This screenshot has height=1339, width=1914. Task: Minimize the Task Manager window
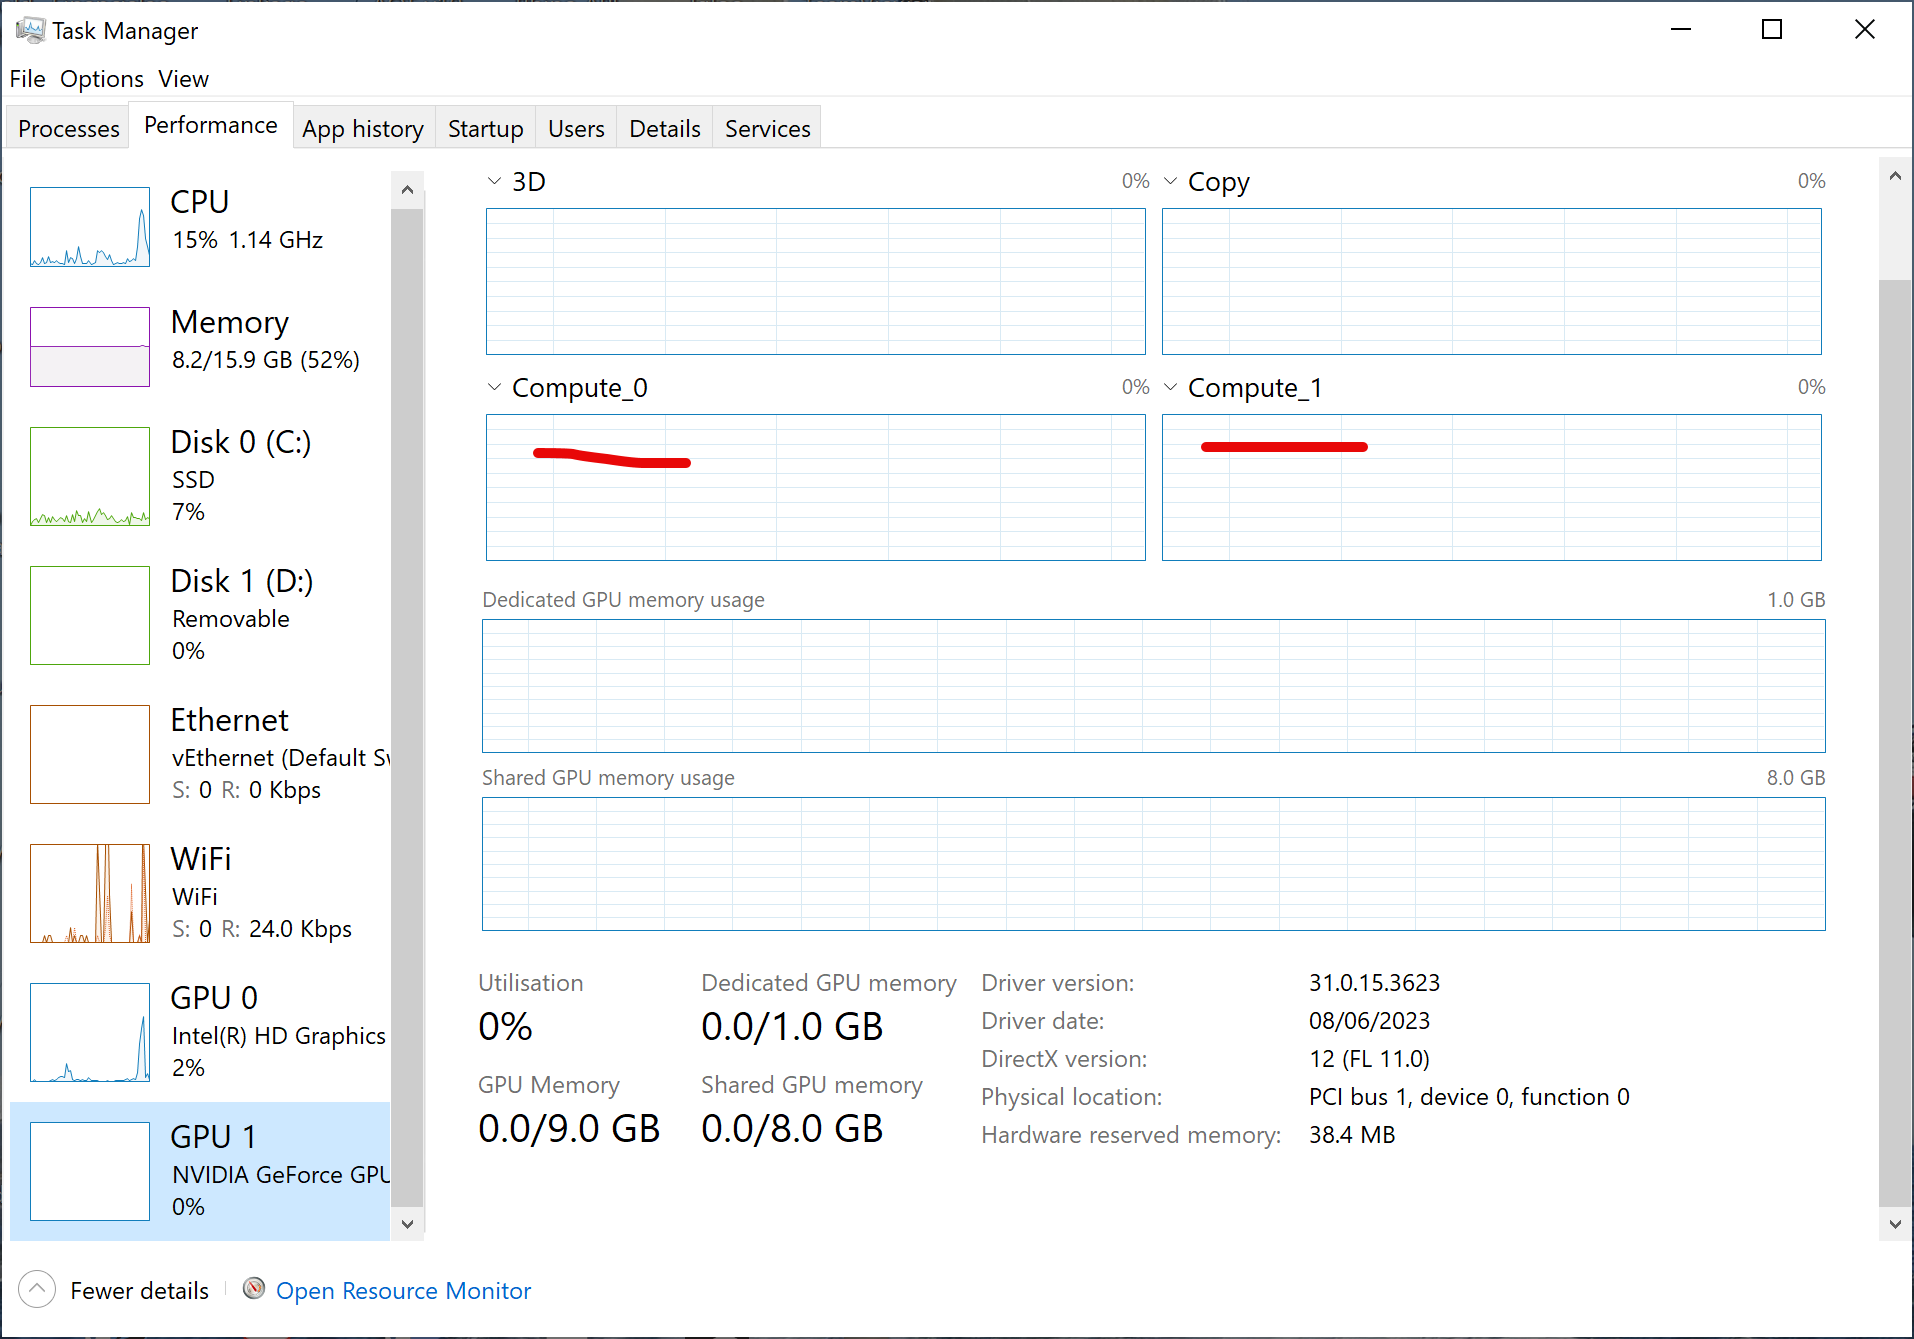1681,30
